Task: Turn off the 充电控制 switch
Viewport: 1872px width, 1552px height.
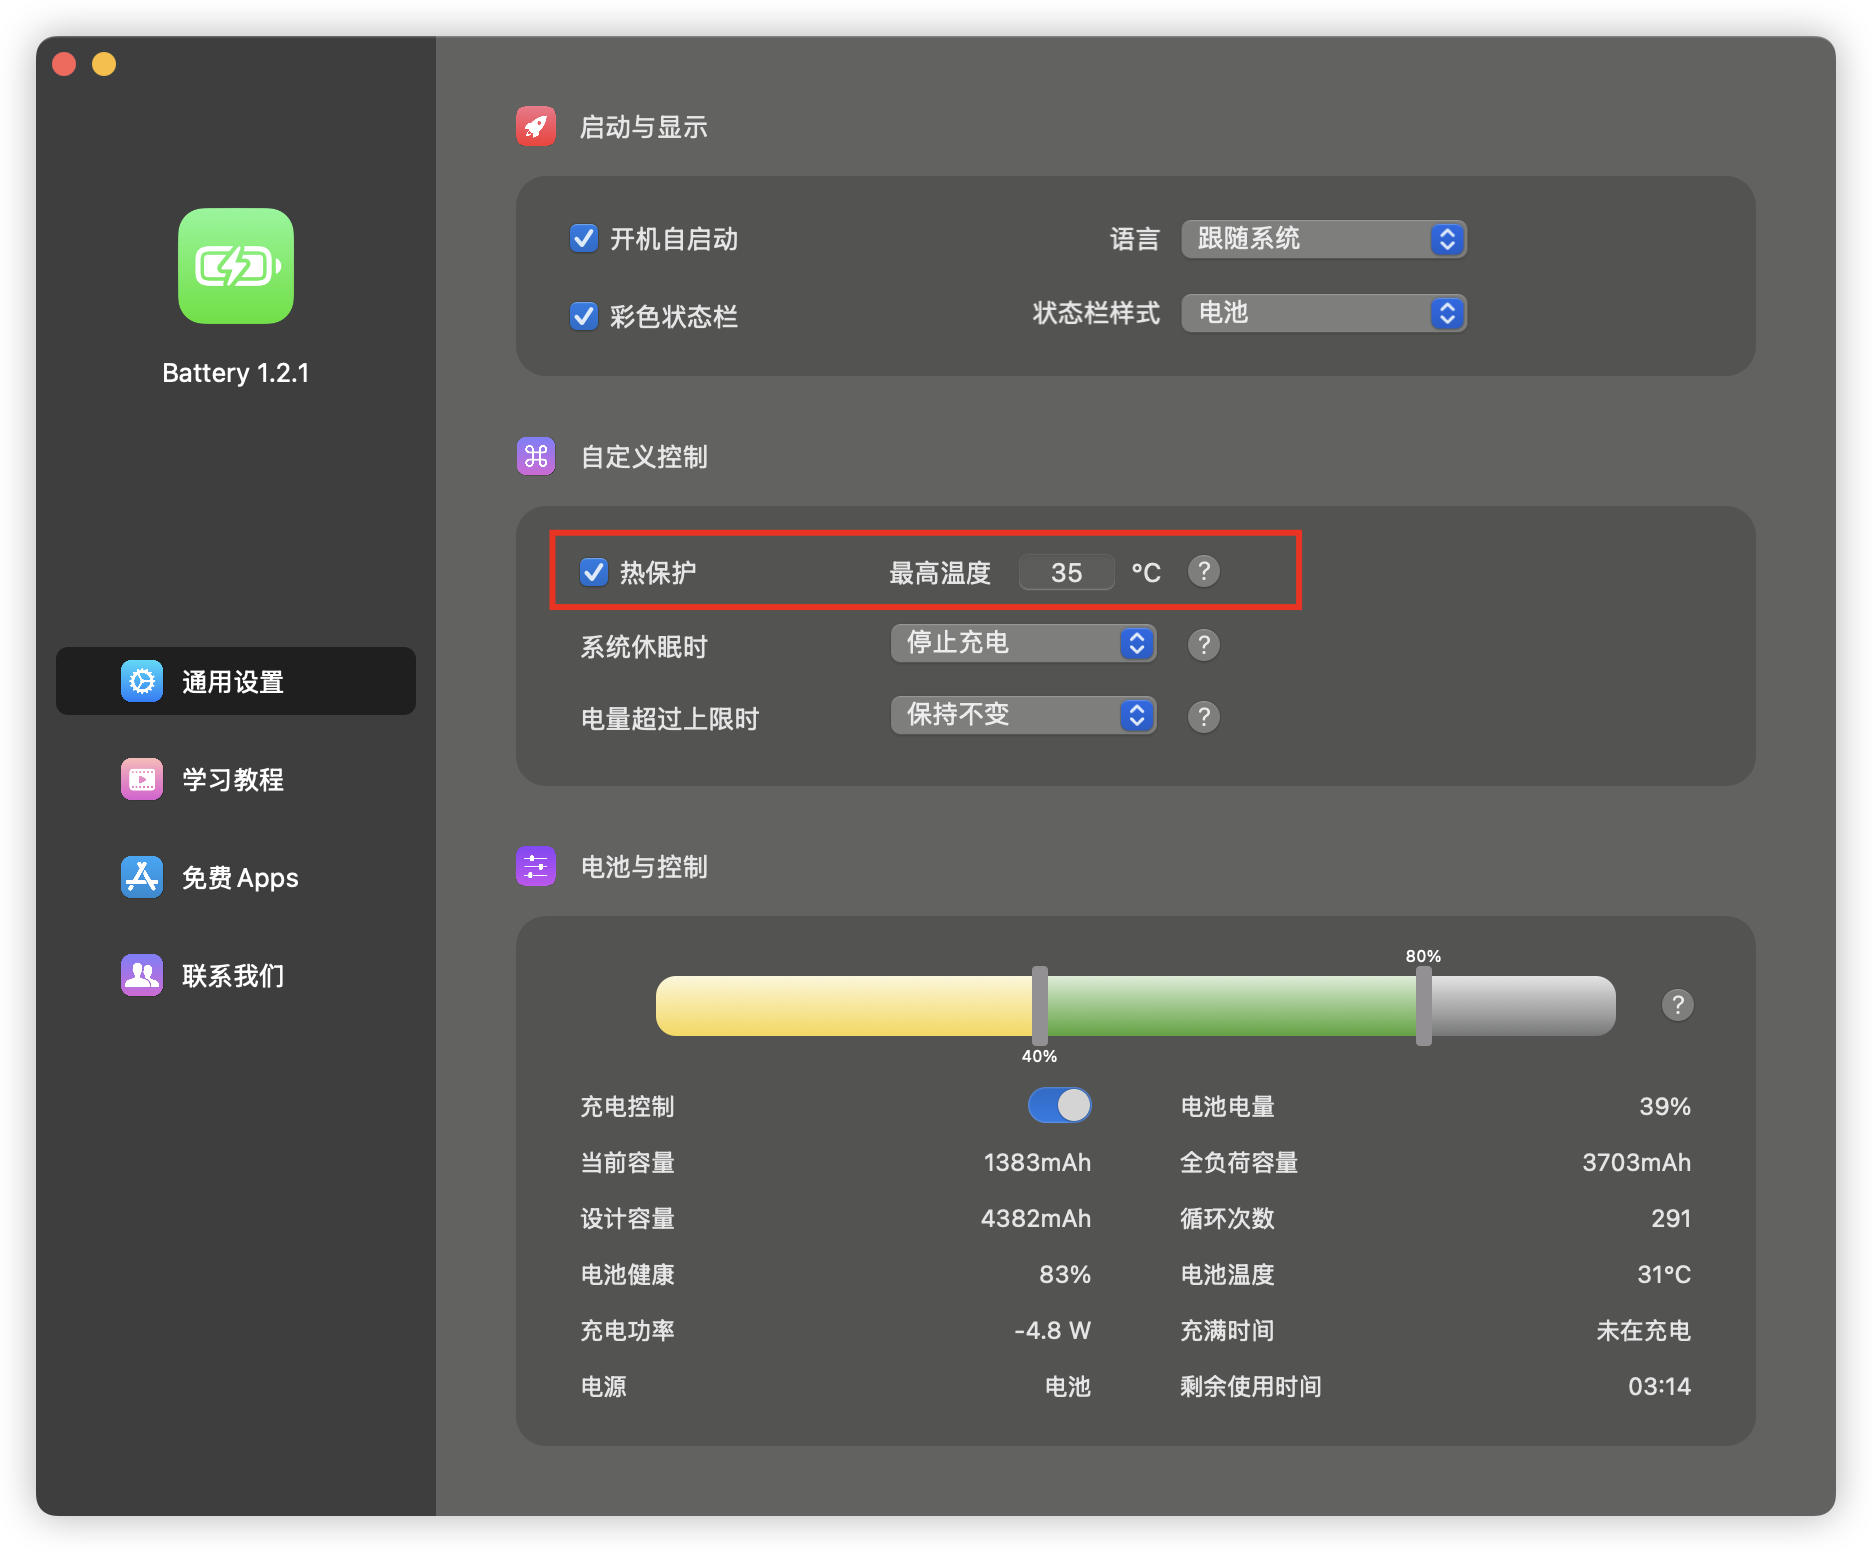Action: (1059, 1106)
